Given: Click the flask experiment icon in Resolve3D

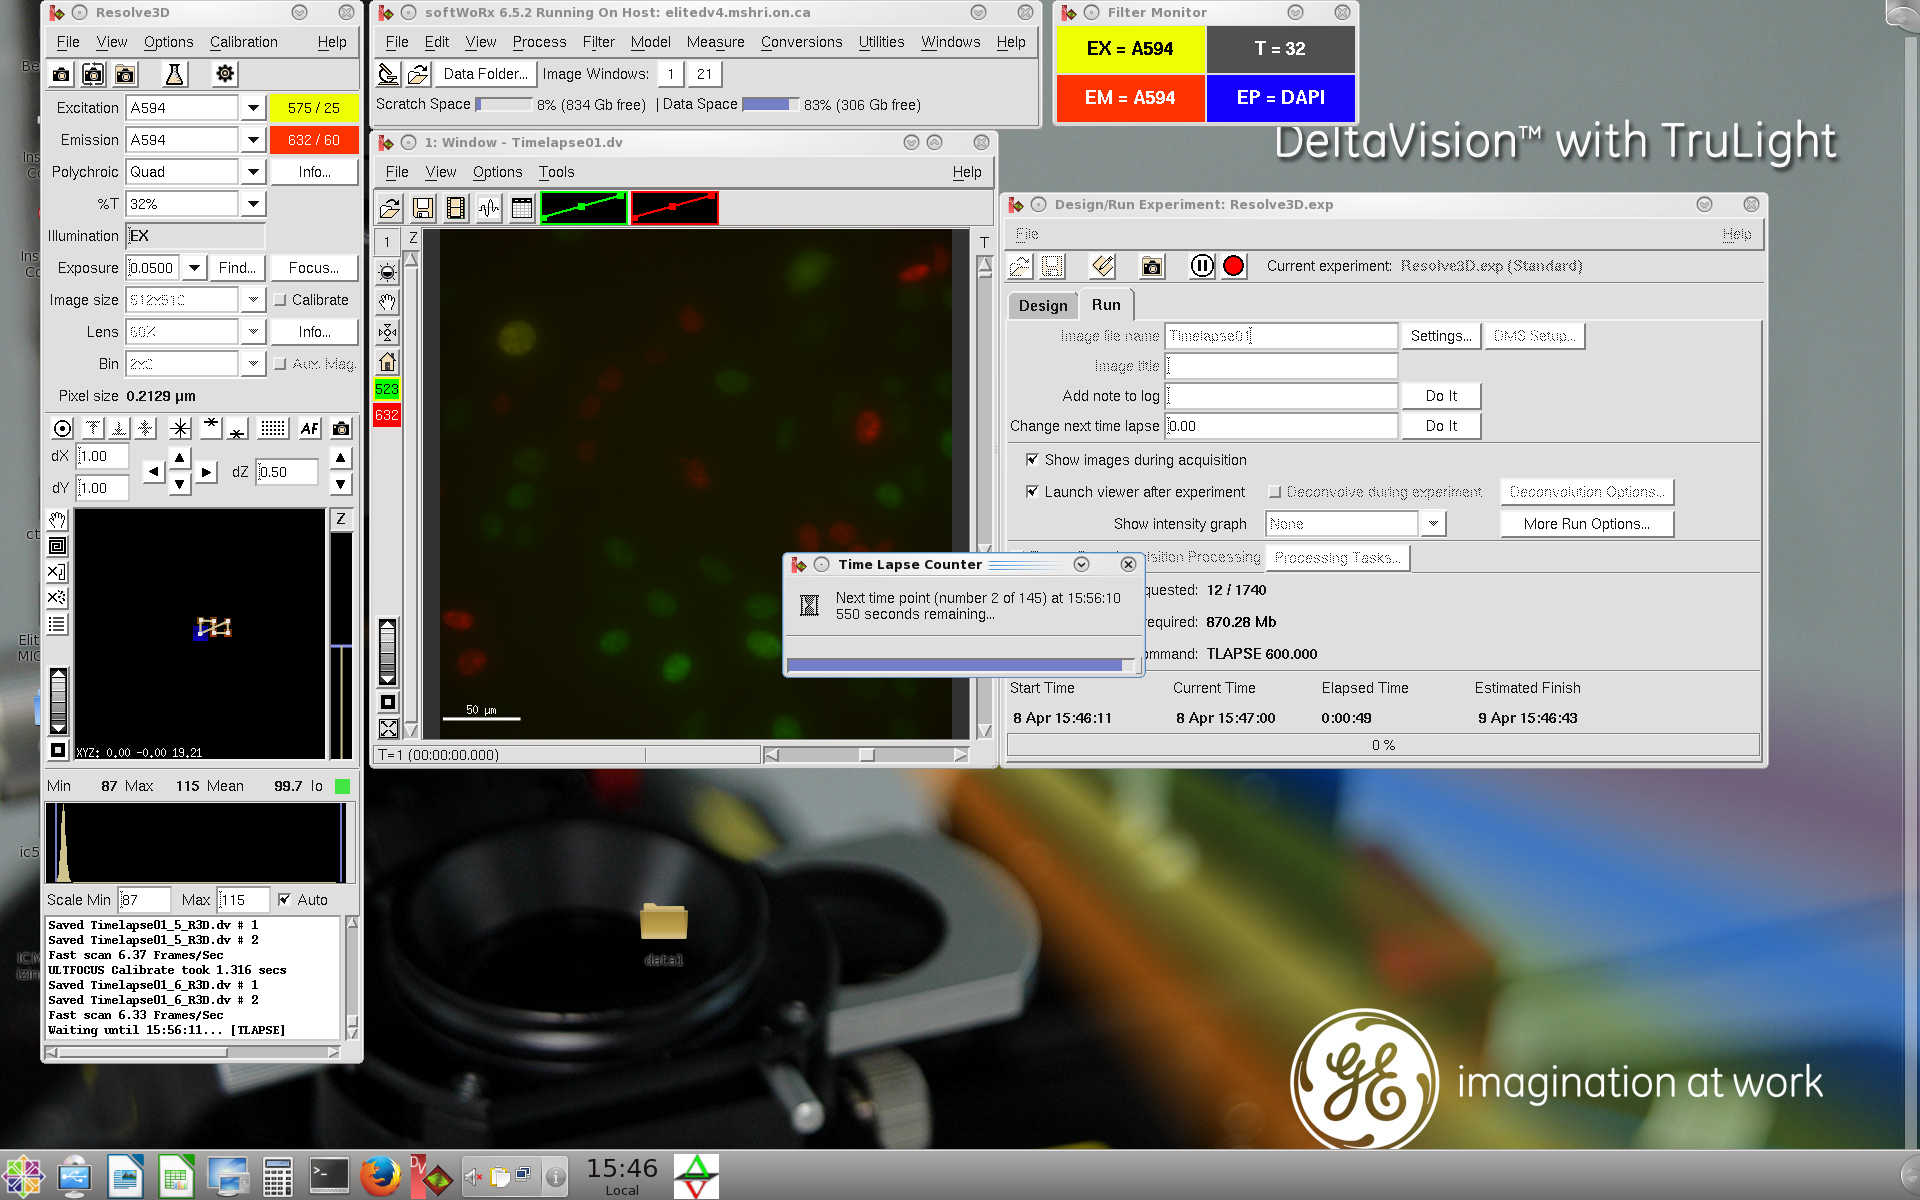Looking at the screenshot, I should tap(174, 74).
